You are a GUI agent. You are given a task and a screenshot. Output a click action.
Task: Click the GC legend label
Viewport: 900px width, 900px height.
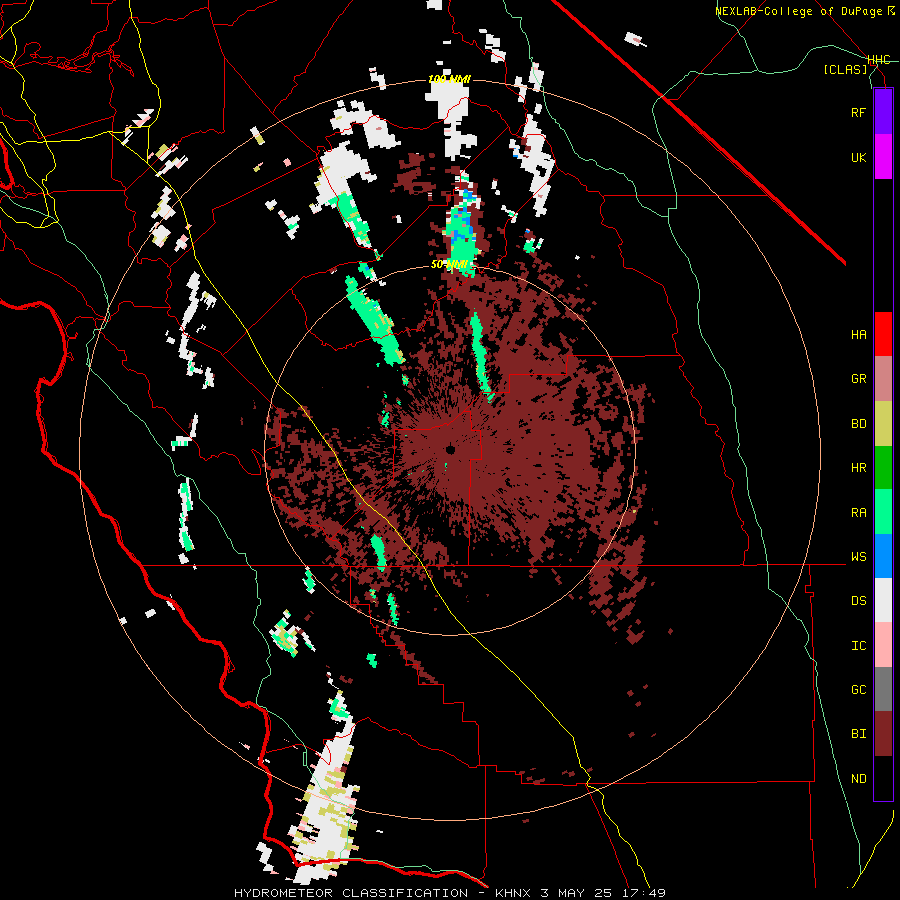click(858, 690)
